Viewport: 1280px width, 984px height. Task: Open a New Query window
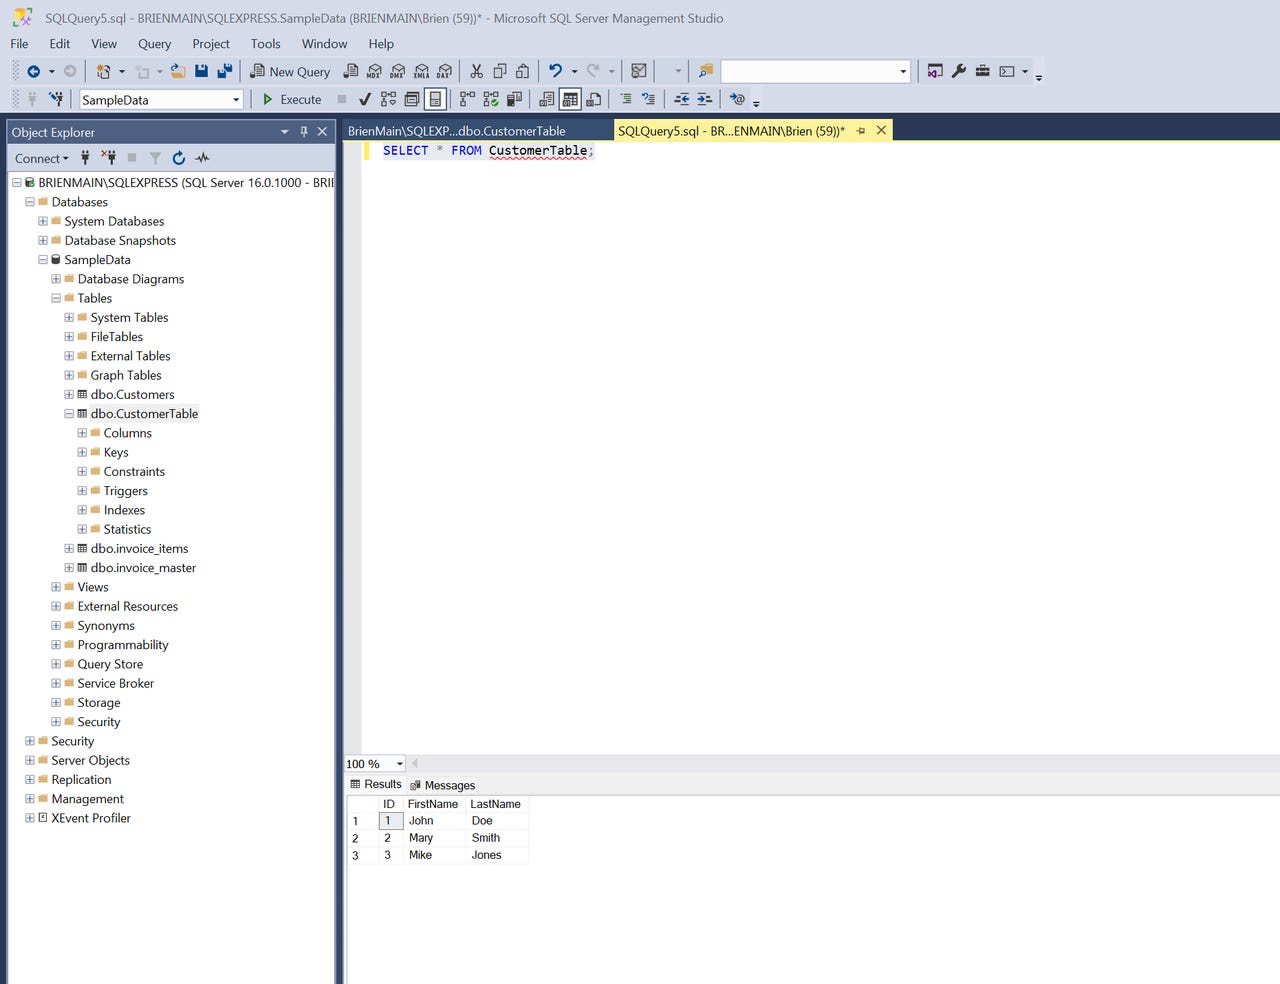[290, 71]
